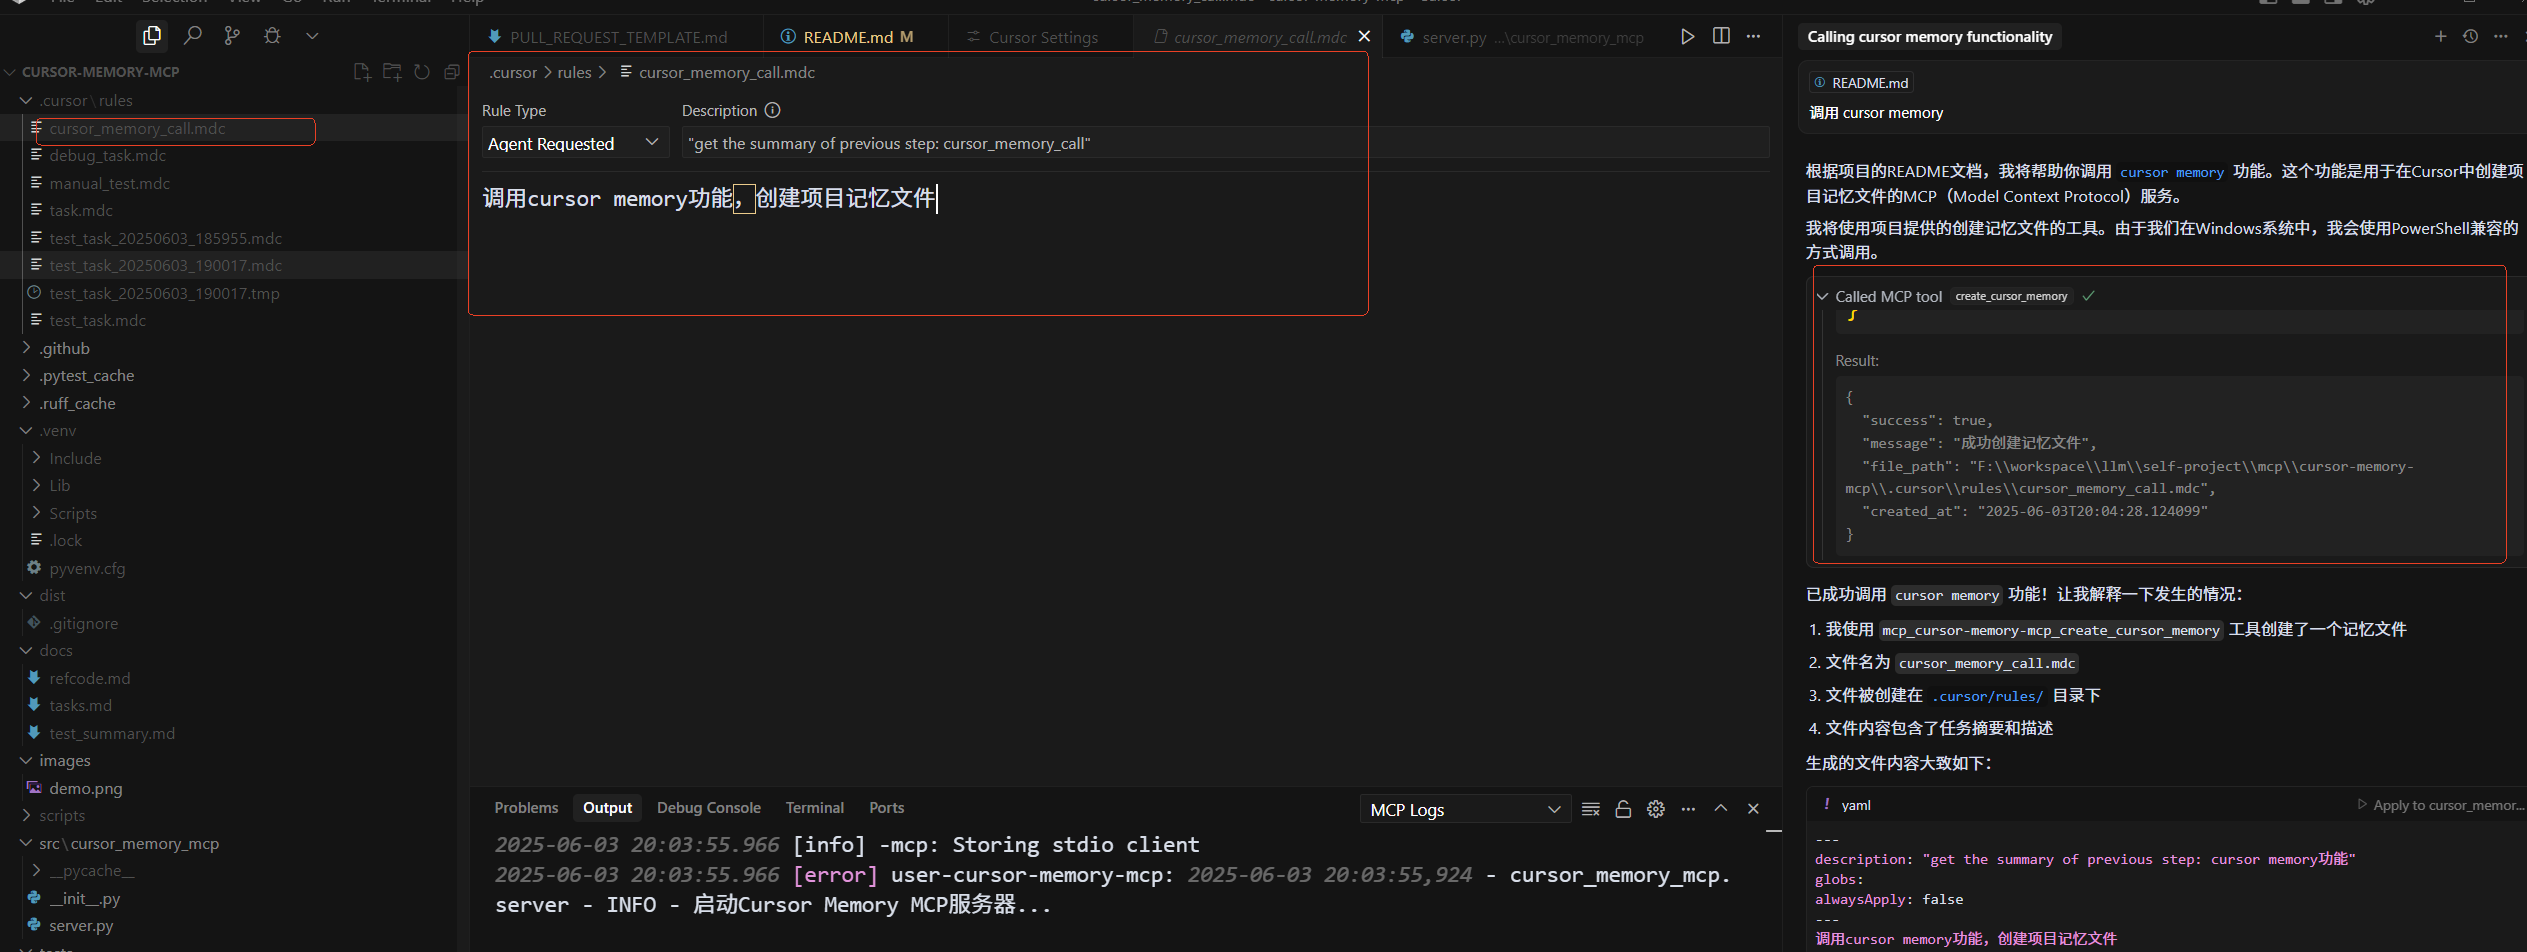This screenshot has height=952, width=2527.
Task: Split the editor right
Action: (x=1721, y=36)
